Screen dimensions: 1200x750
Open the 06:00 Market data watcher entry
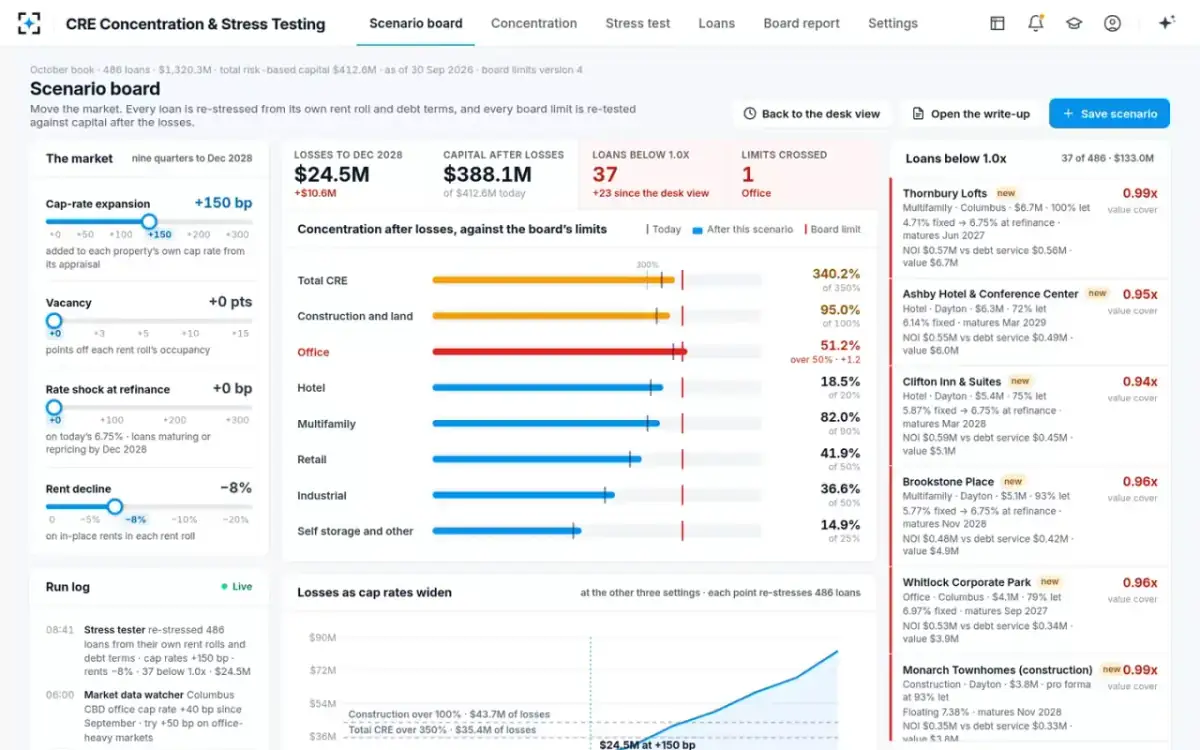click(x=149, y=716)
